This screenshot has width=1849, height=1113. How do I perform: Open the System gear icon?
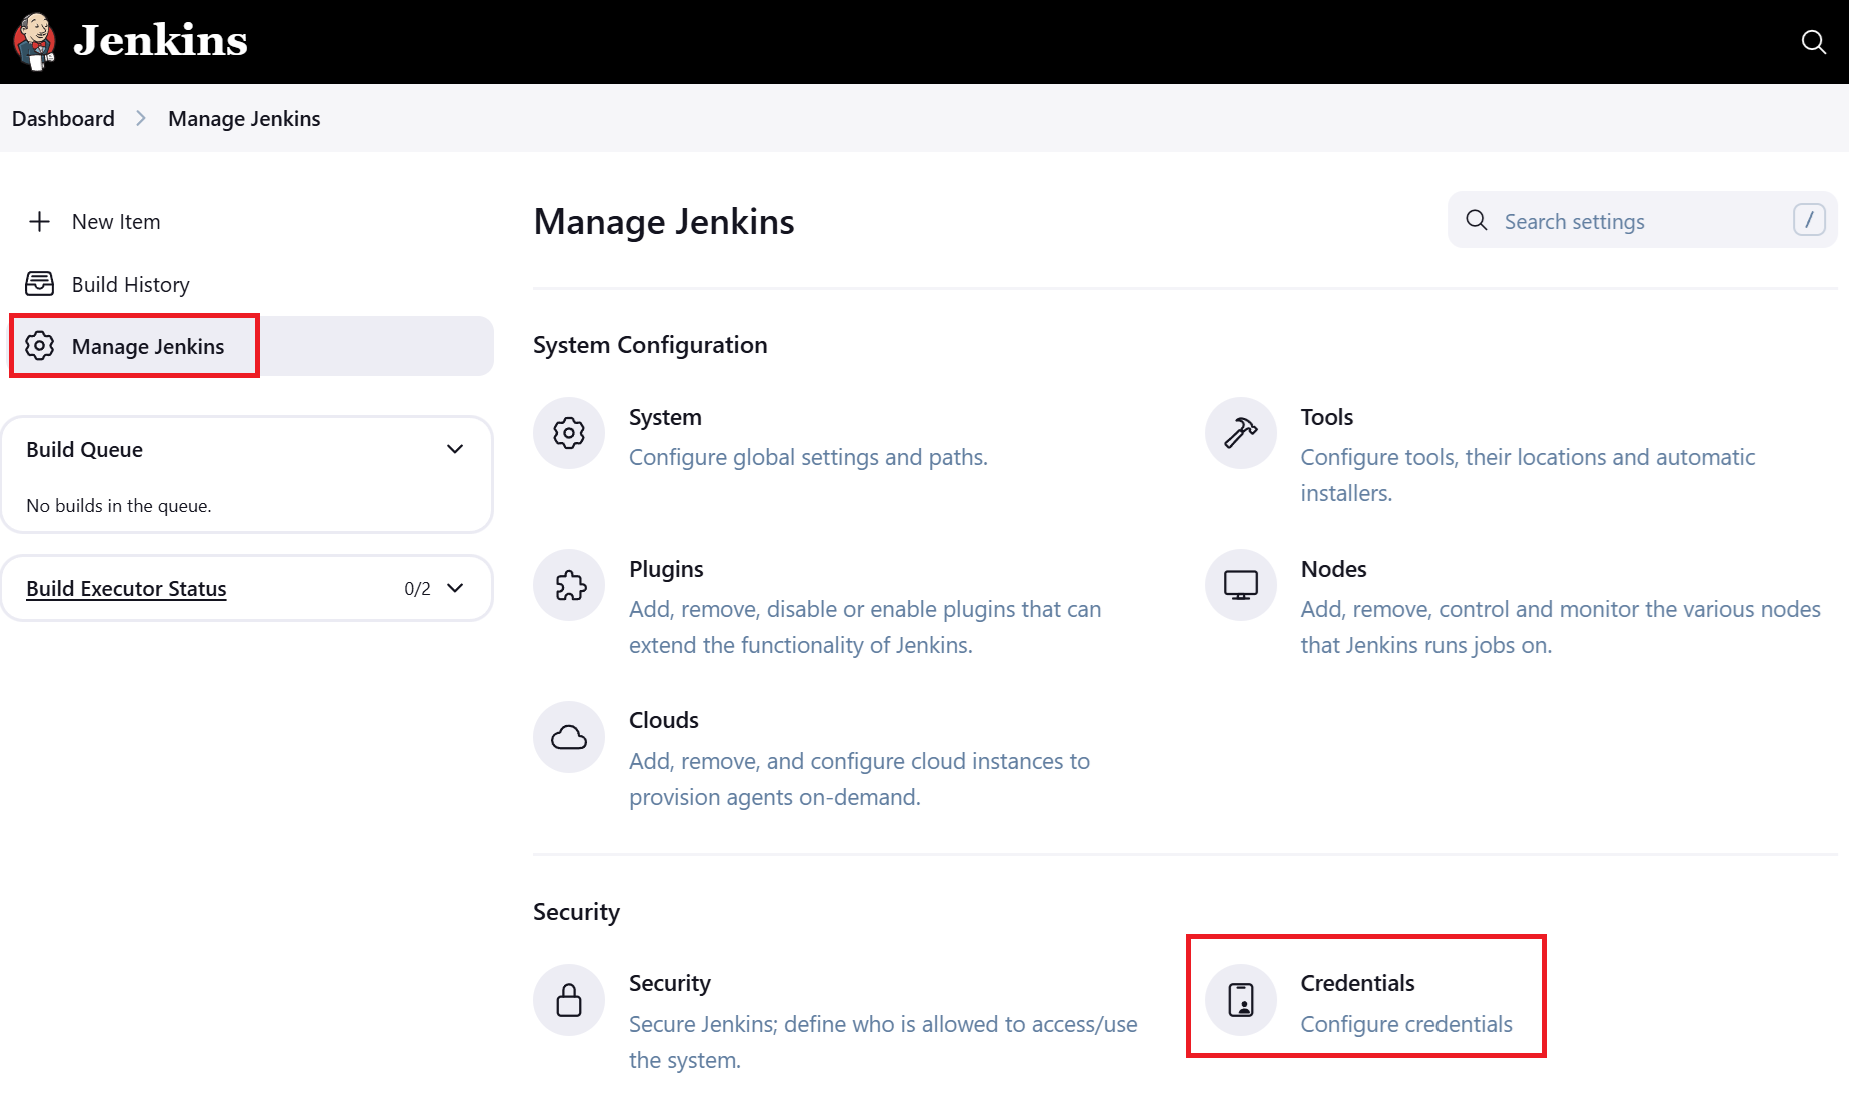coord(569,433)
